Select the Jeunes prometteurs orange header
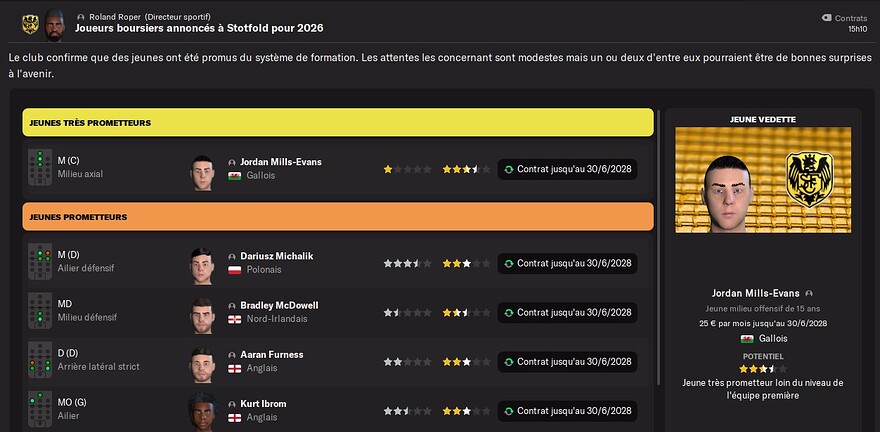The width and height of the screenshot is (880, 432). point(338,216)
